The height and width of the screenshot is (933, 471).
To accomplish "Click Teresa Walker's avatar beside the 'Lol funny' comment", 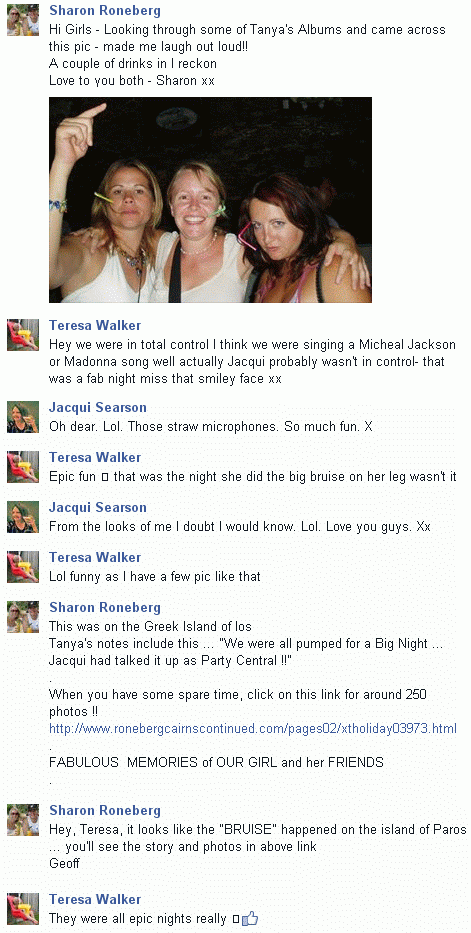I will click(23, 566).
